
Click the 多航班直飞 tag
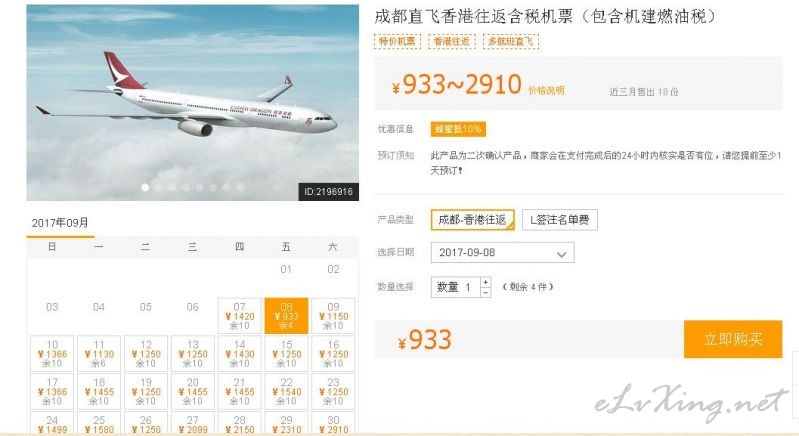pyautogui.click(x=511, y=41)
